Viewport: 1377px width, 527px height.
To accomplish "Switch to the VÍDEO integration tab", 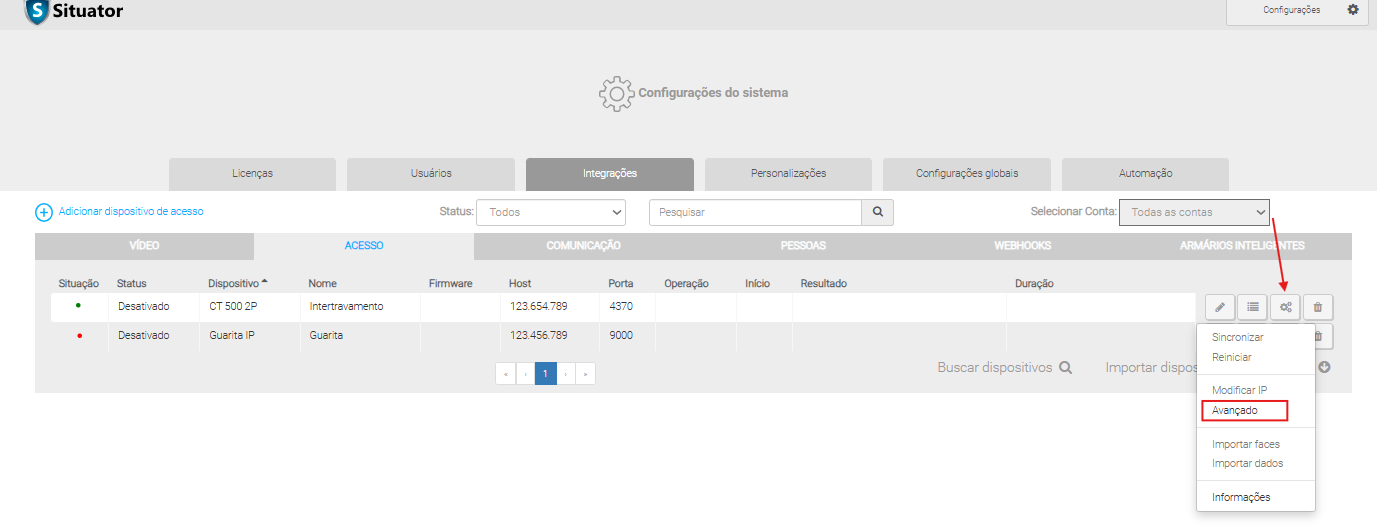I will (x=144, y=246).
